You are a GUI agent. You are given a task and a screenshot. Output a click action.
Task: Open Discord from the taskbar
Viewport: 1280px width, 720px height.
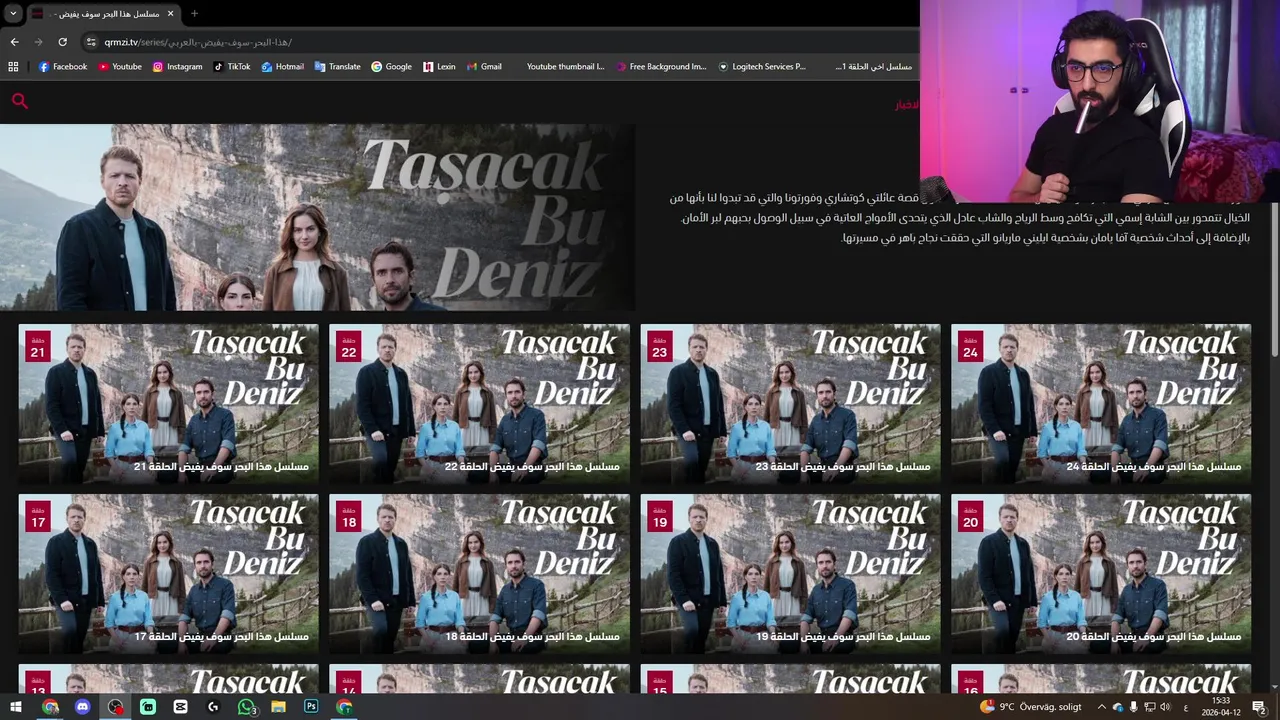click(83, 707)
